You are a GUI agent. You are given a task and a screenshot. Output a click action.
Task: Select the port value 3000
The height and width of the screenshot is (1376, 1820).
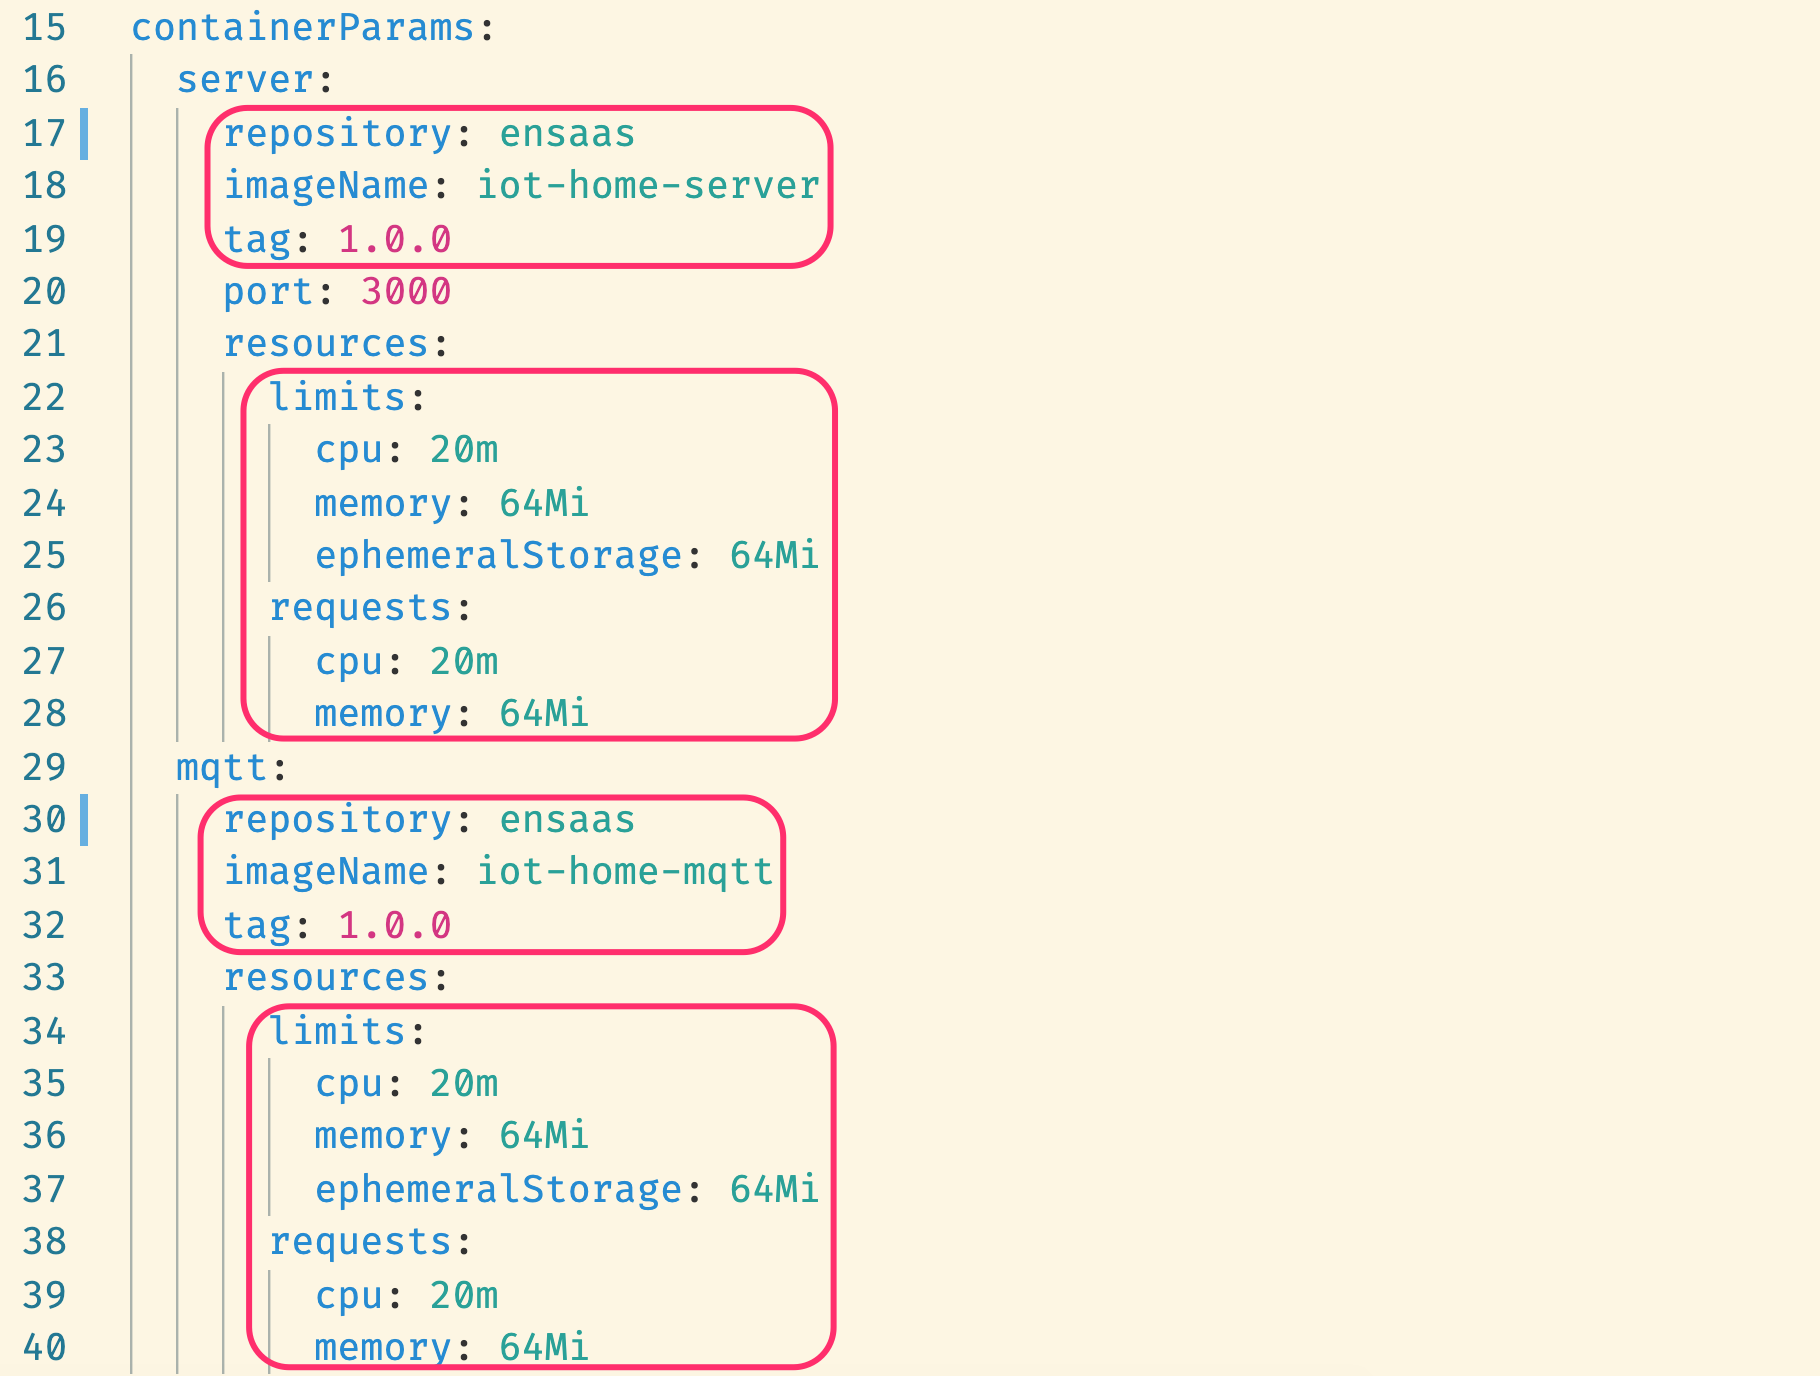[x=406, y=292]
